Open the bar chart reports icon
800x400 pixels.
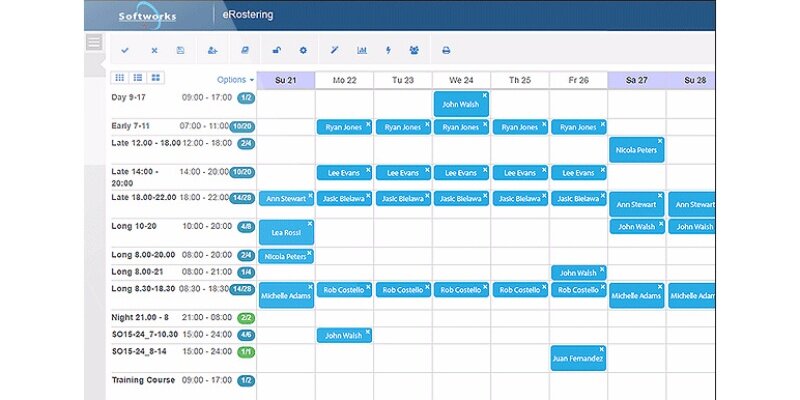(361, 50)
